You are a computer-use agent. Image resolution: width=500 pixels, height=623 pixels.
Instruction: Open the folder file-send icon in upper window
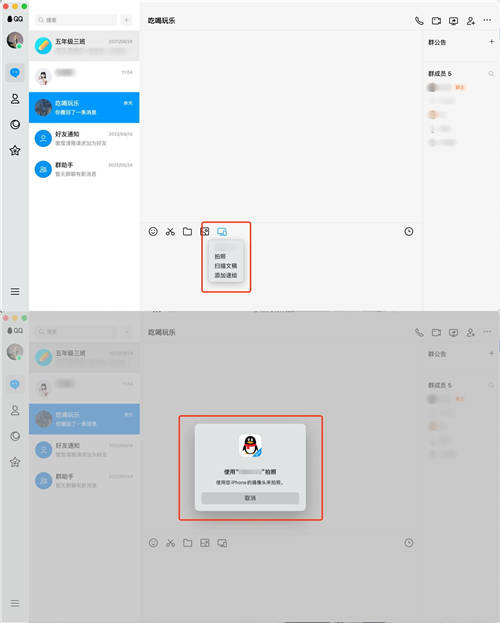point(187,232)
